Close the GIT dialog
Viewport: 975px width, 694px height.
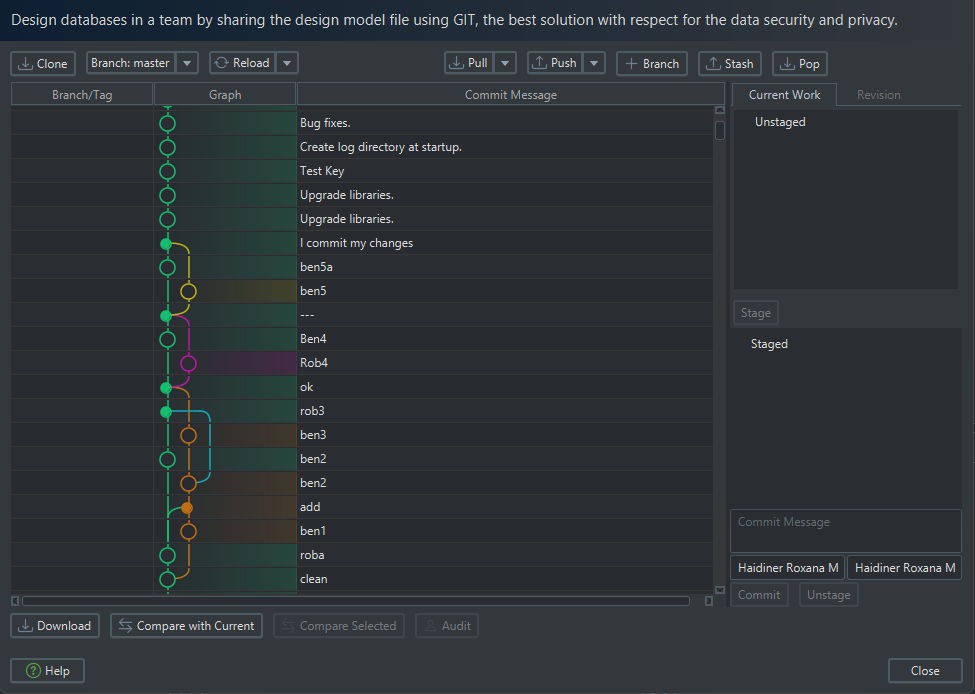click(925, 670)
